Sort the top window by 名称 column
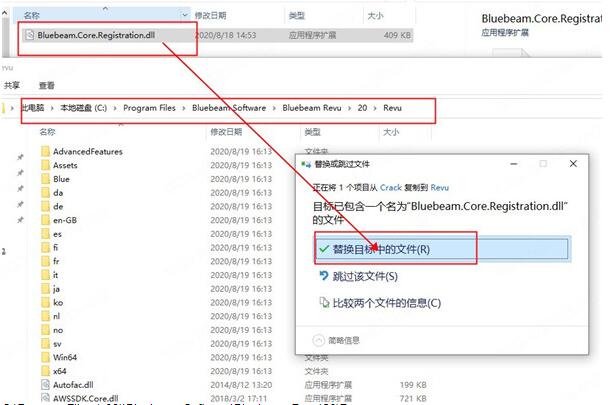This screenshot has width=616, height=405. click(31, 15)
